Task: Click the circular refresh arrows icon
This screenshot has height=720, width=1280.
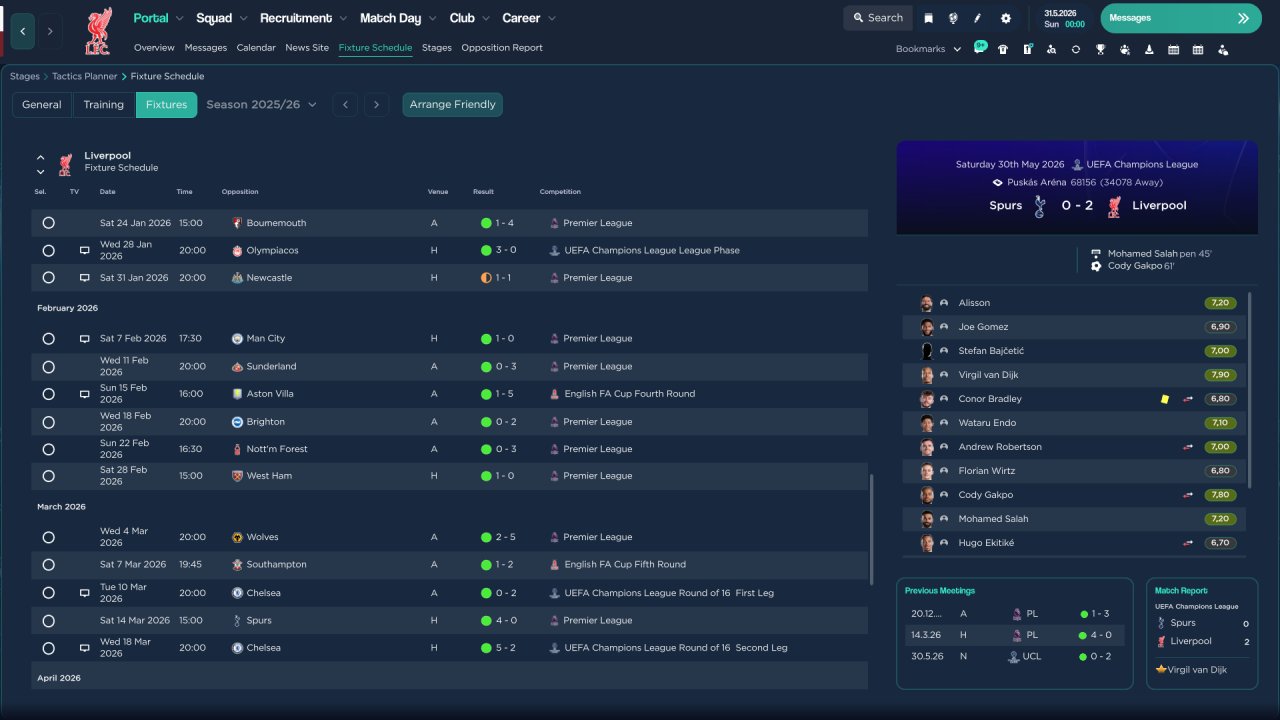Action: (x=1076, y=49)
